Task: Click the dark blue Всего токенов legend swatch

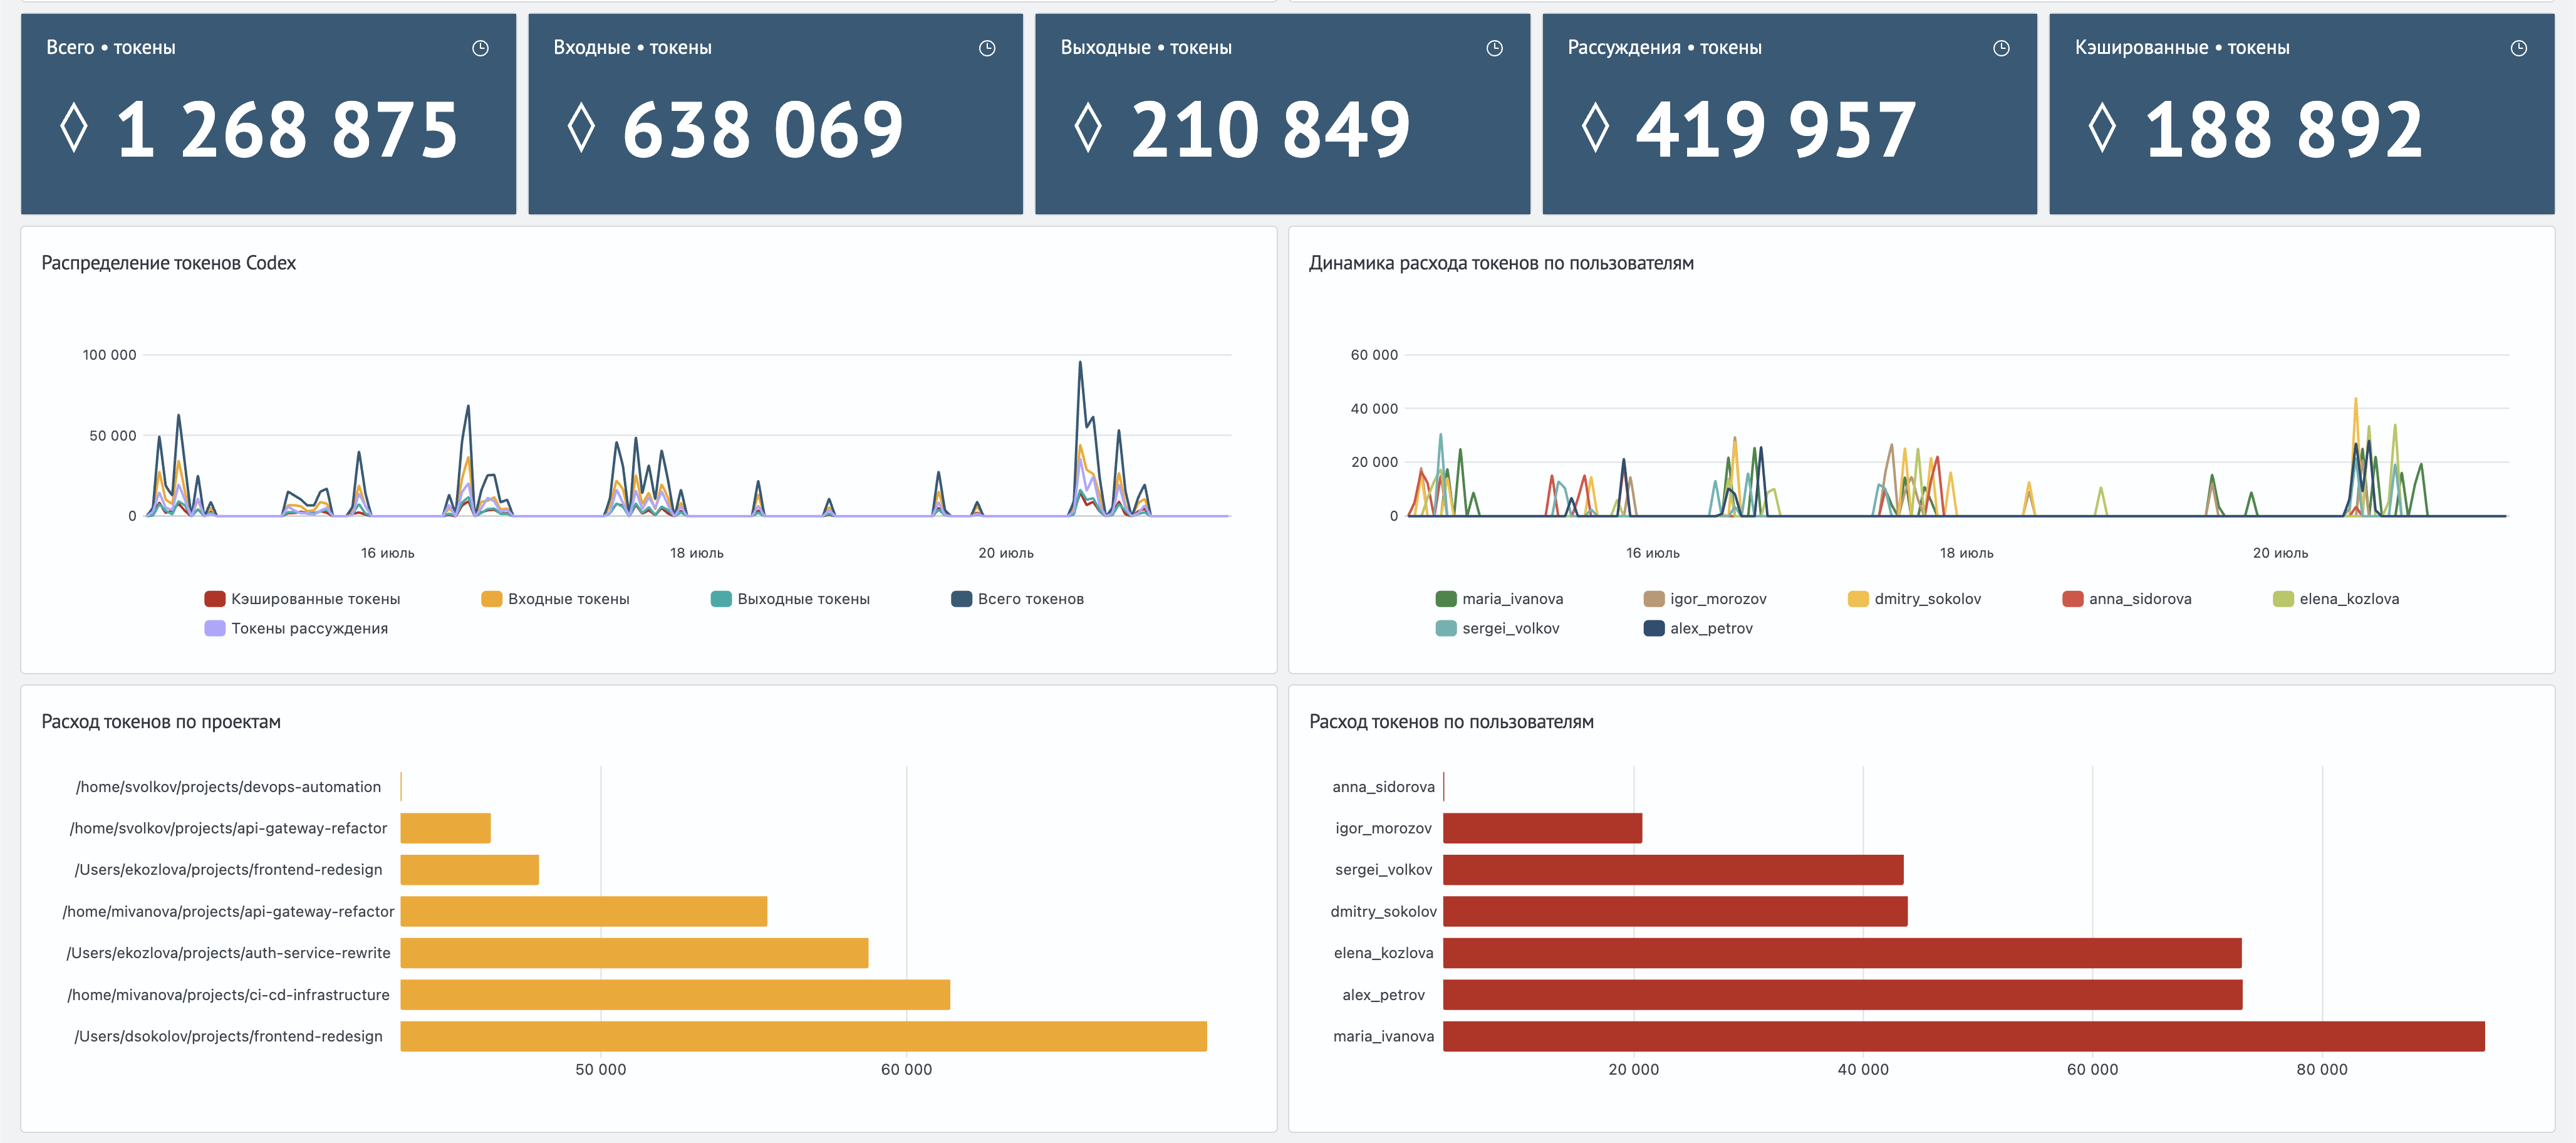Action: (x=961, y=599)
